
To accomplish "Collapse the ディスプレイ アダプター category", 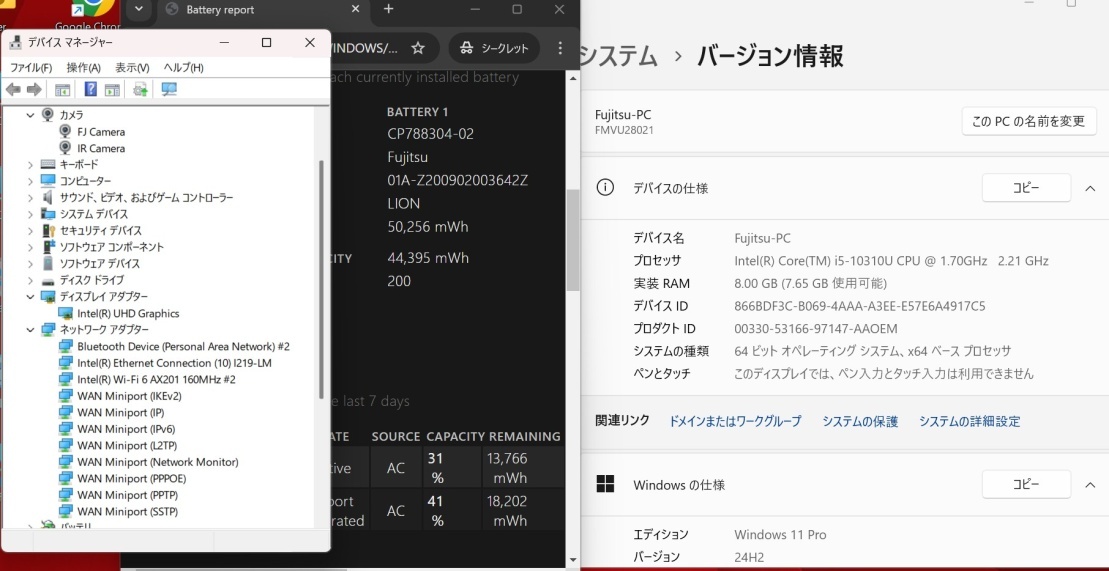I will click(x=30, y=296).
